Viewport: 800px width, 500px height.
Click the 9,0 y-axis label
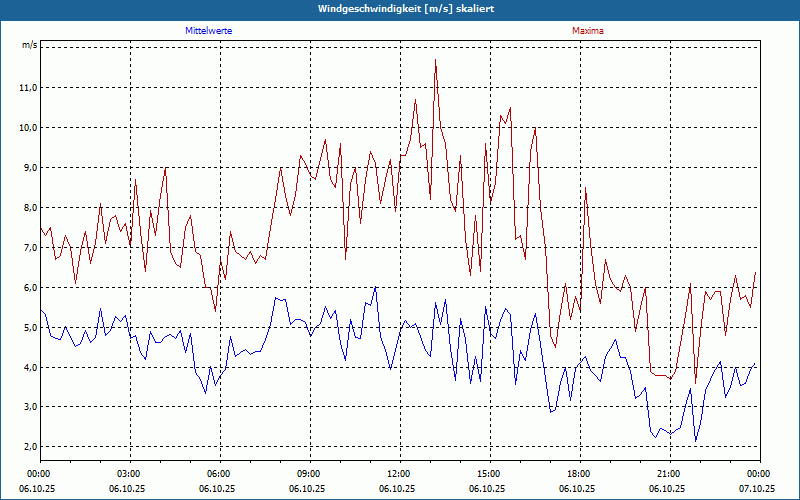[x=30, y=168]
